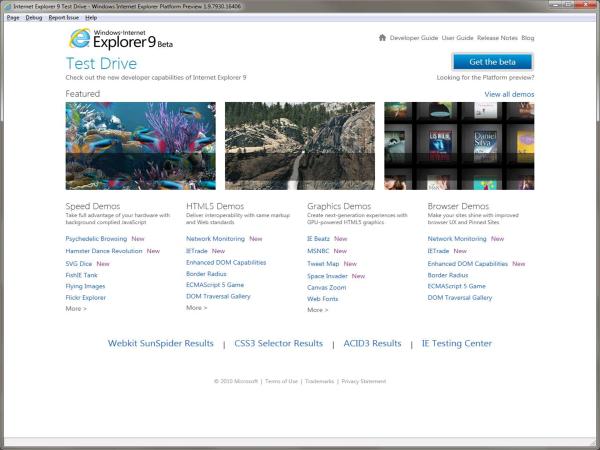Launch the Space Invader demo
Image resolution: width=600 pixels, height=450 pixels.
(x=327, y=276)
